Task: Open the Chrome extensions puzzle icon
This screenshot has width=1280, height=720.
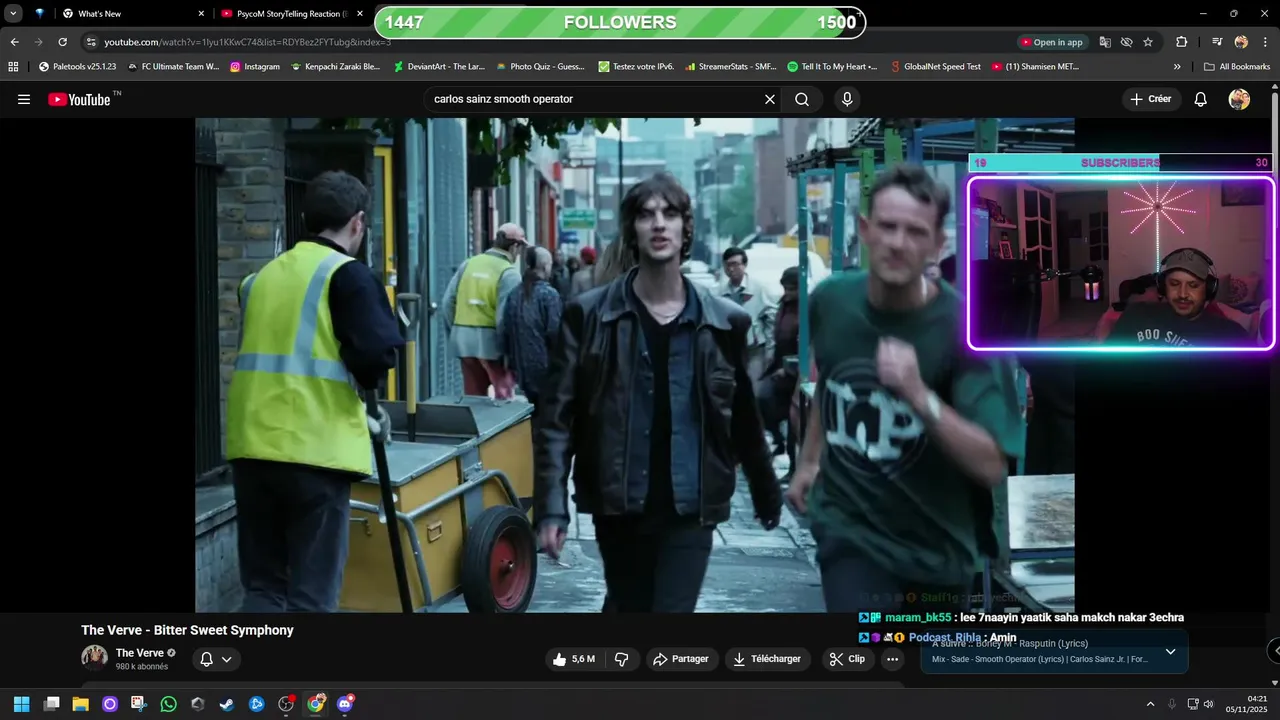Action: pos(1181,42)
